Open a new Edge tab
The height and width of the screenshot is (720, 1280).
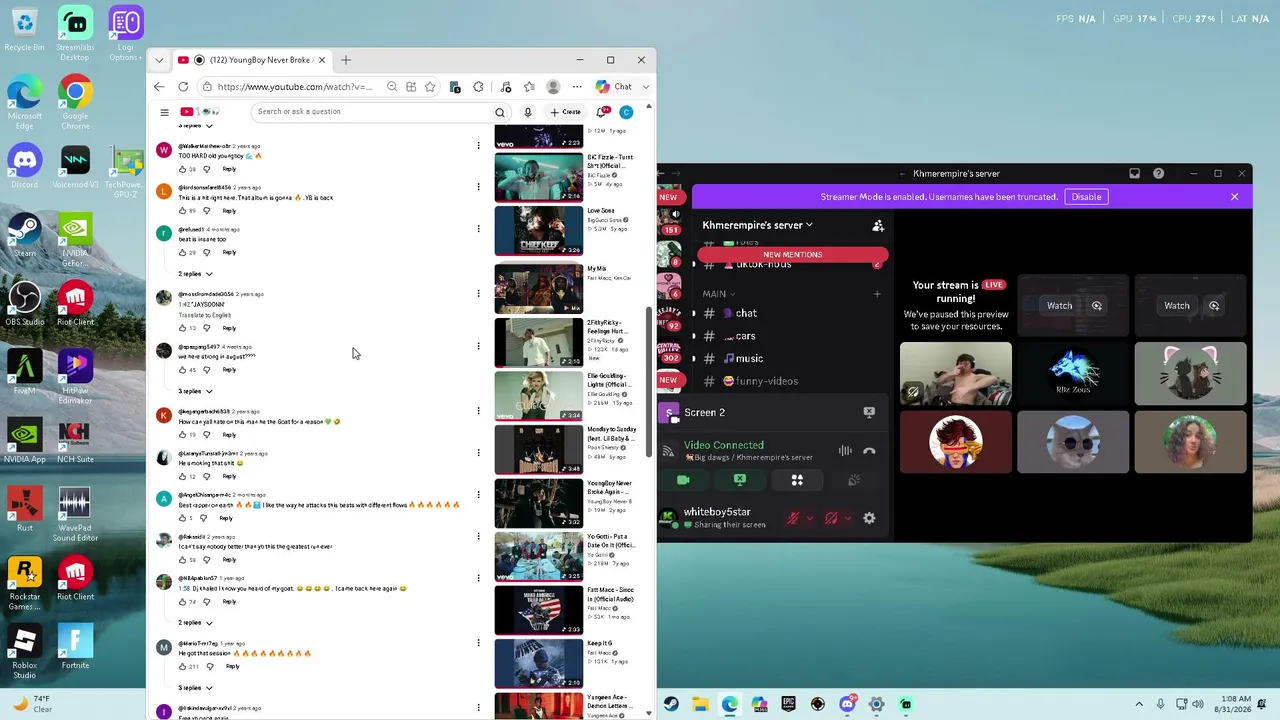coord(346,60)
